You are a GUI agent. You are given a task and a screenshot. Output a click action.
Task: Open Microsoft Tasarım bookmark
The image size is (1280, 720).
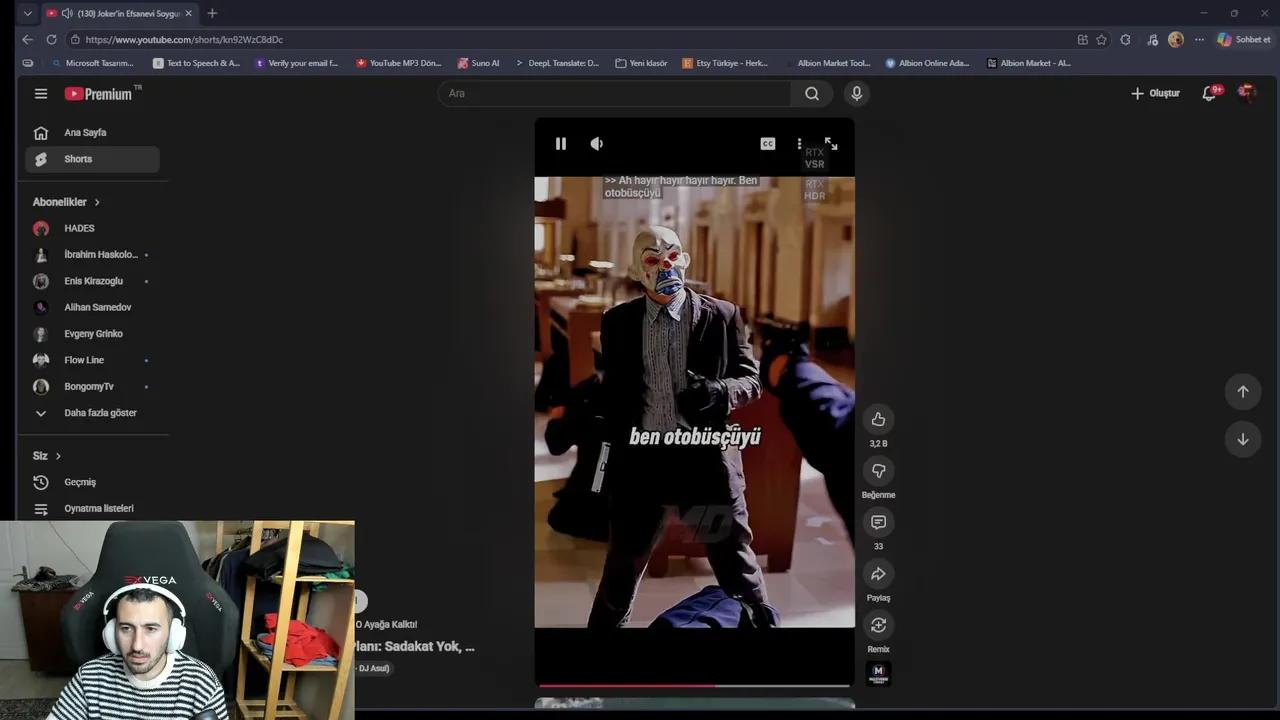pos(92,63)
